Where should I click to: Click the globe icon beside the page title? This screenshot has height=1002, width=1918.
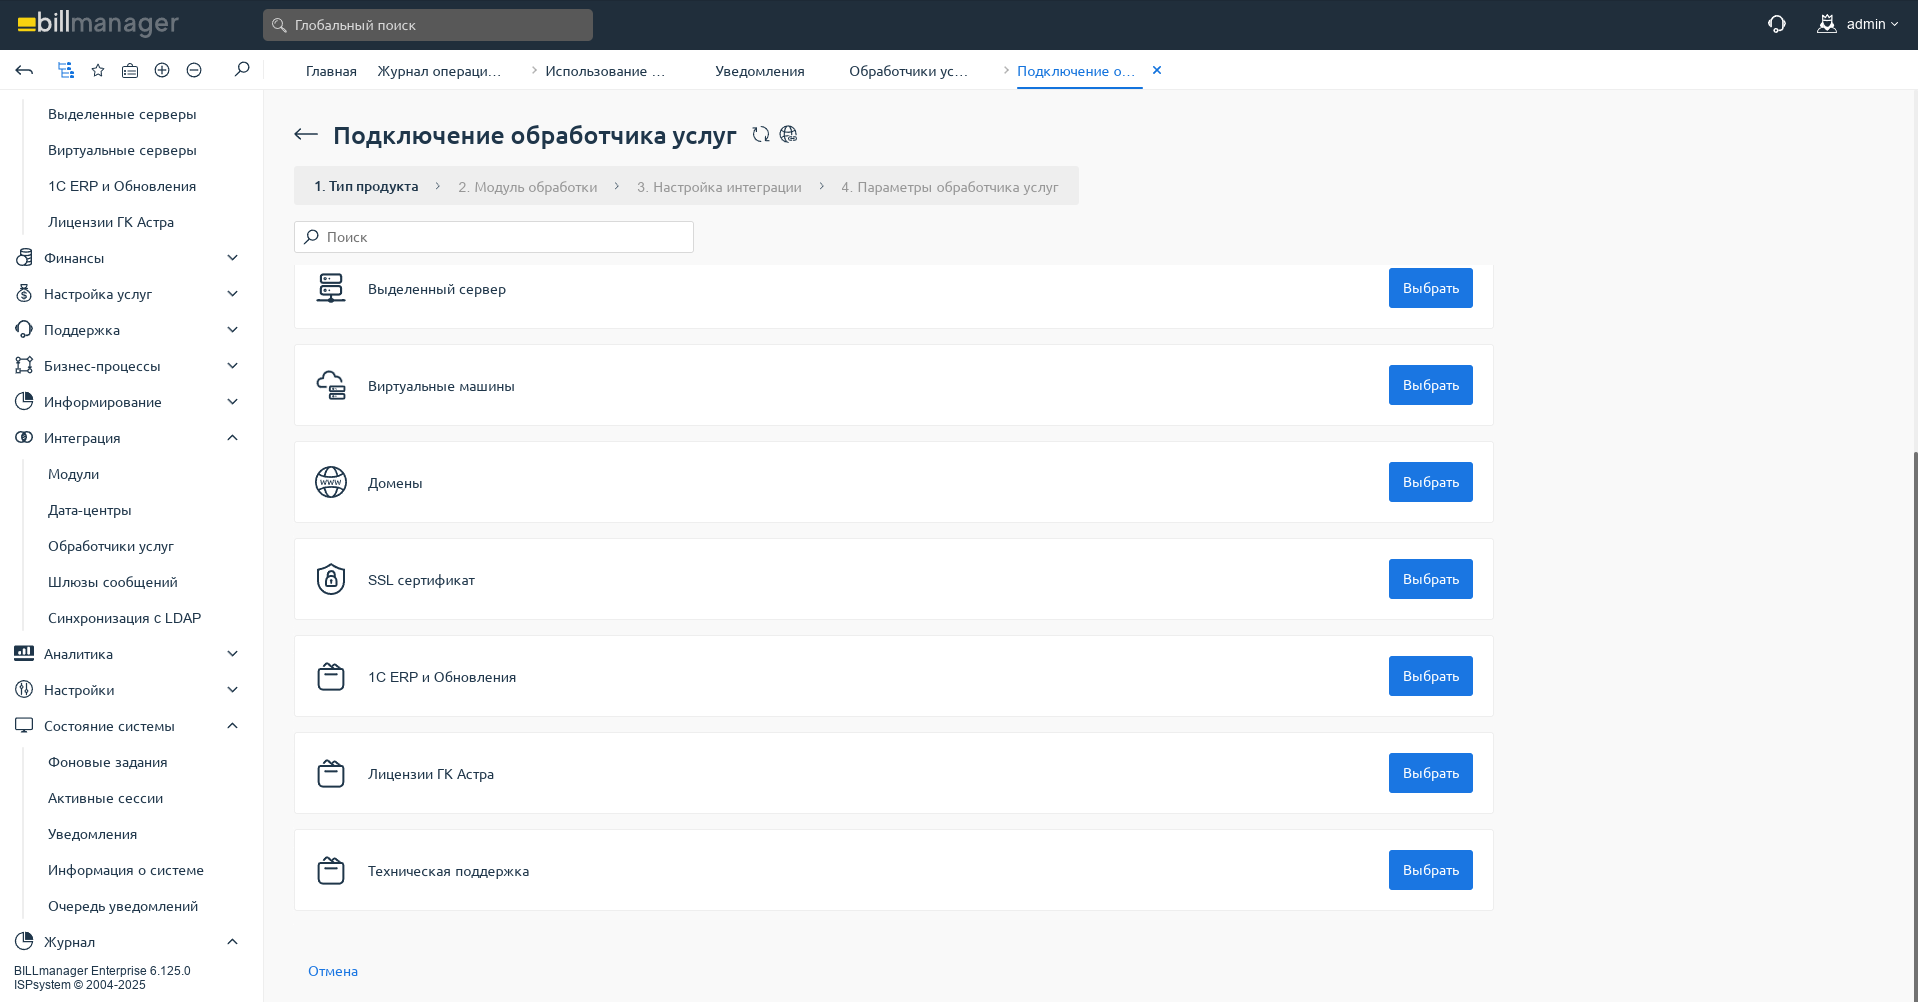789,135
